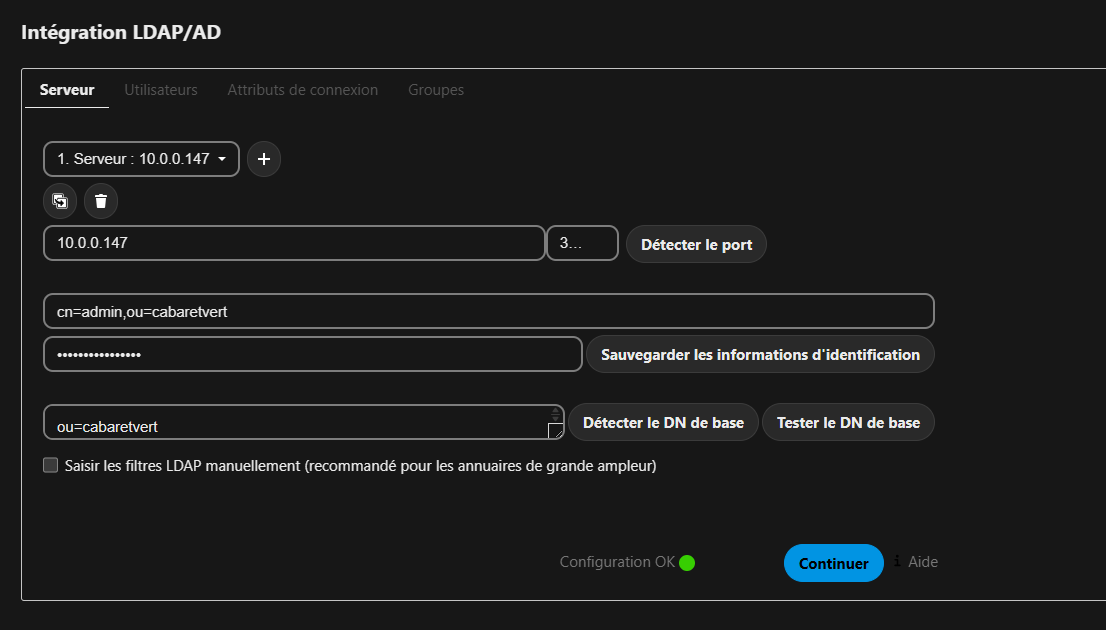This screenshot has width=1106, height=630.
Task: Click the Aide info icon
Action: point(897,561)
